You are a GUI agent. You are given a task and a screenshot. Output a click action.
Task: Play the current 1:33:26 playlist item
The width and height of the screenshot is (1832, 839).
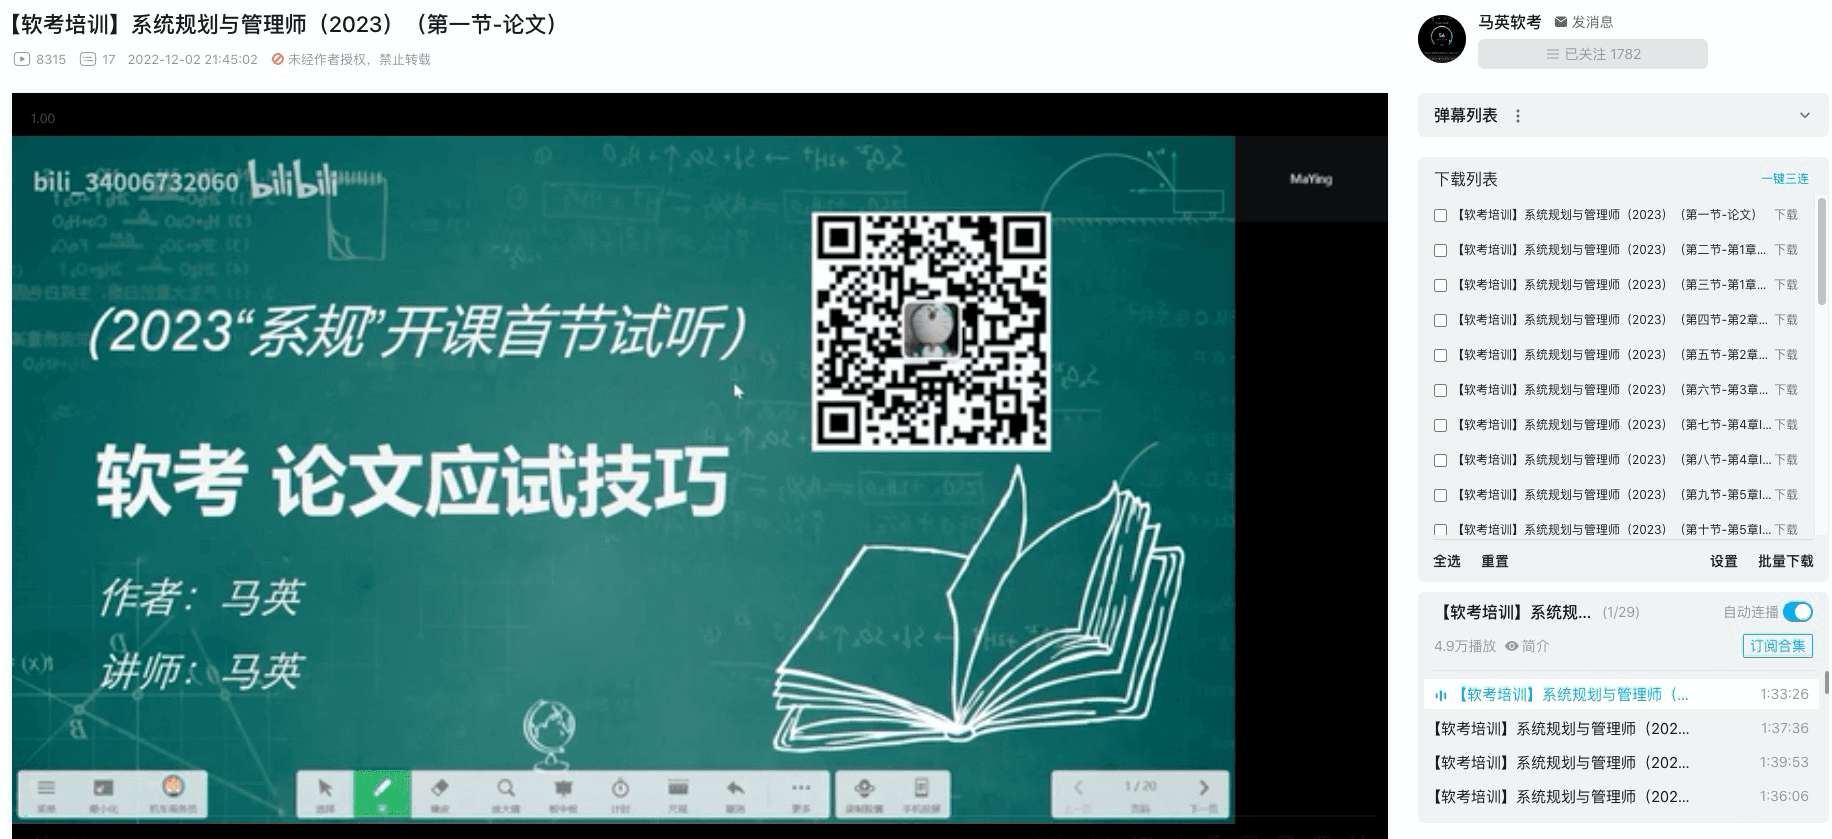point(1621,694)
